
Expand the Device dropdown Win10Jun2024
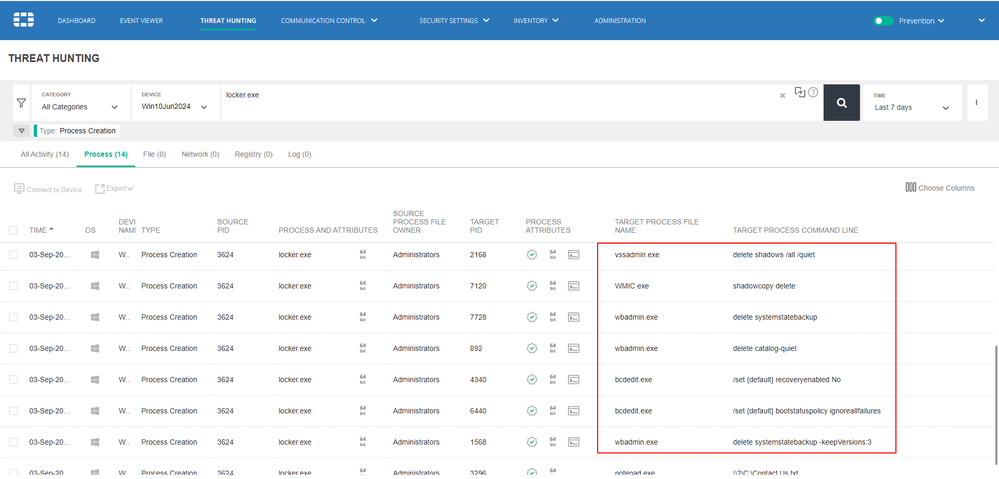(x=174, y=107)
